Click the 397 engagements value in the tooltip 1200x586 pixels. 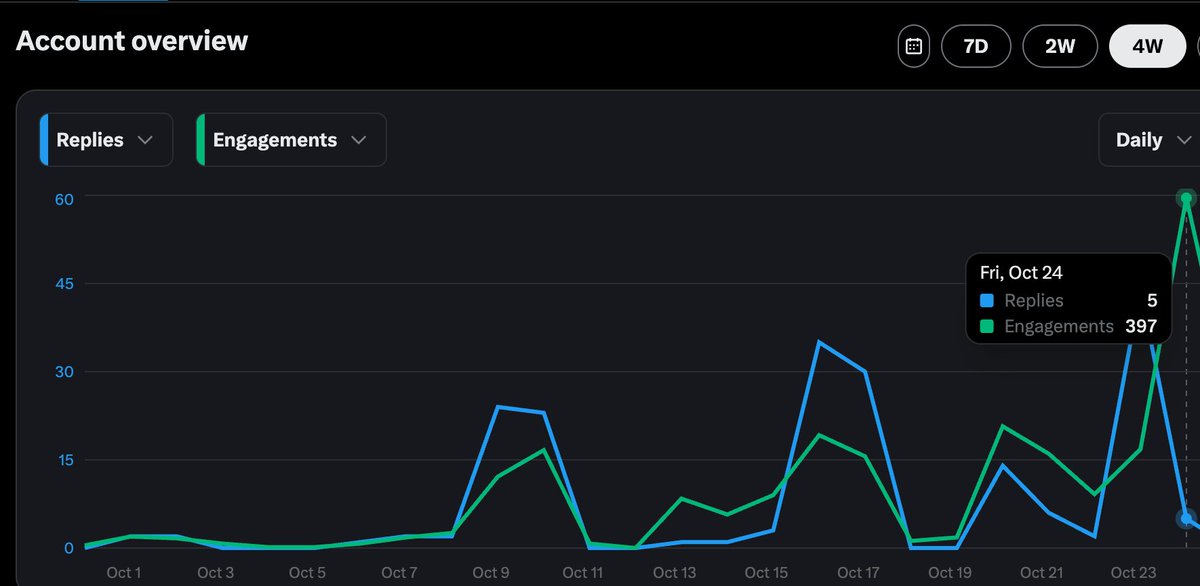[1144, 326]
